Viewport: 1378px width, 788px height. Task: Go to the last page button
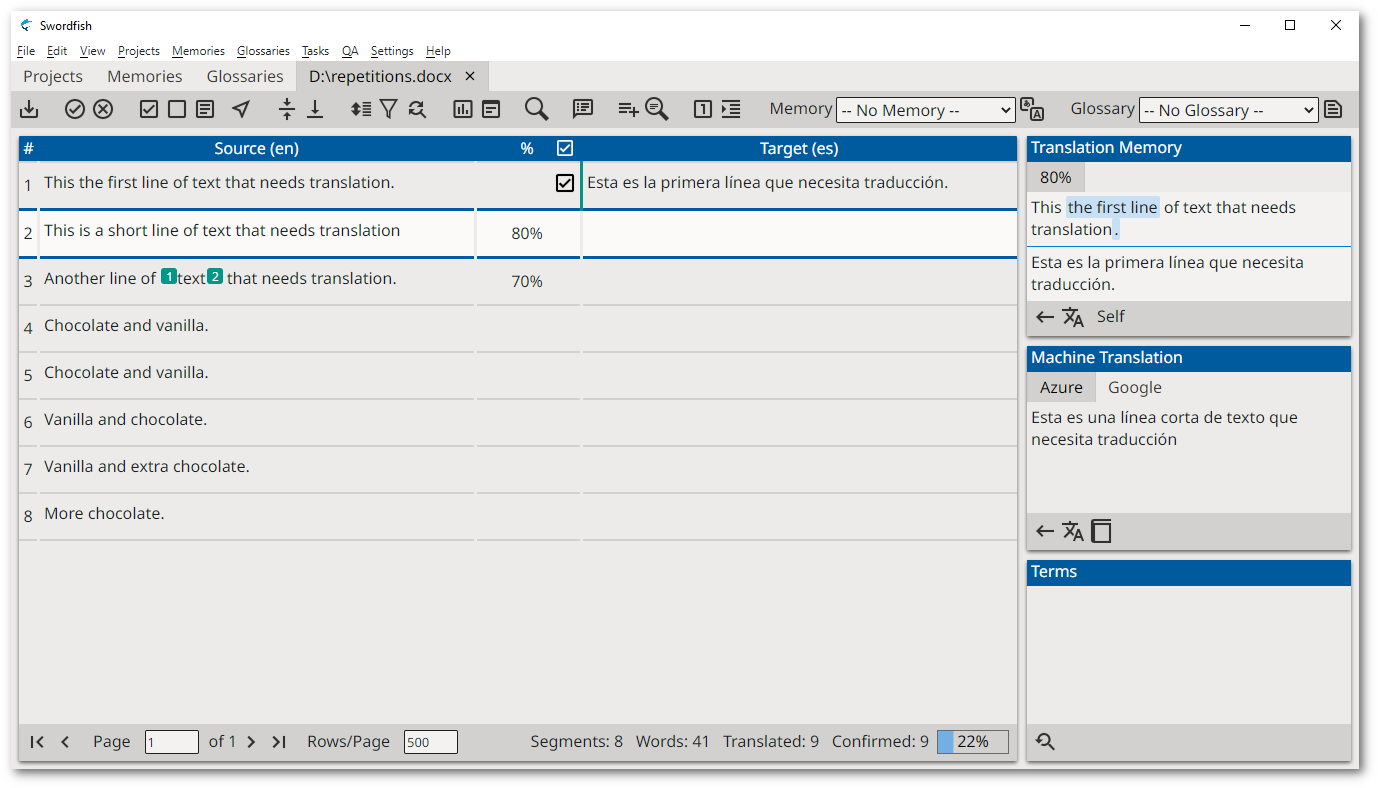coord(280,742)
